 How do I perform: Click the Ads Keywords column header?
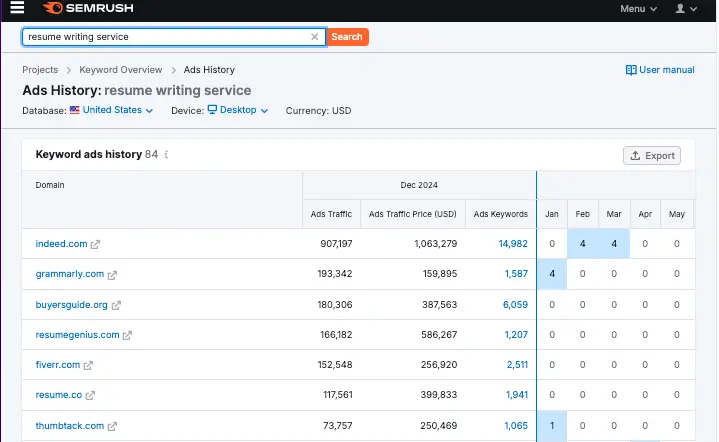click(501, 214)
